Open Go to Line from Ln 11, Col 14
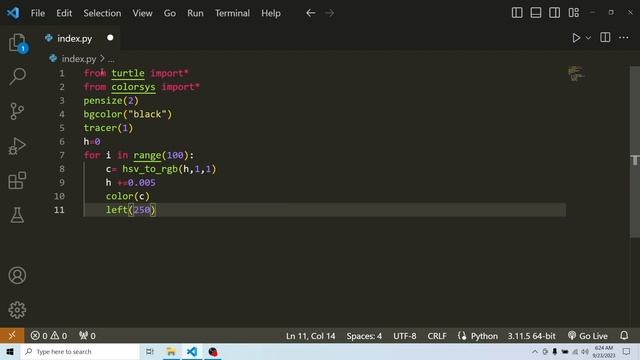 point(310,336)
